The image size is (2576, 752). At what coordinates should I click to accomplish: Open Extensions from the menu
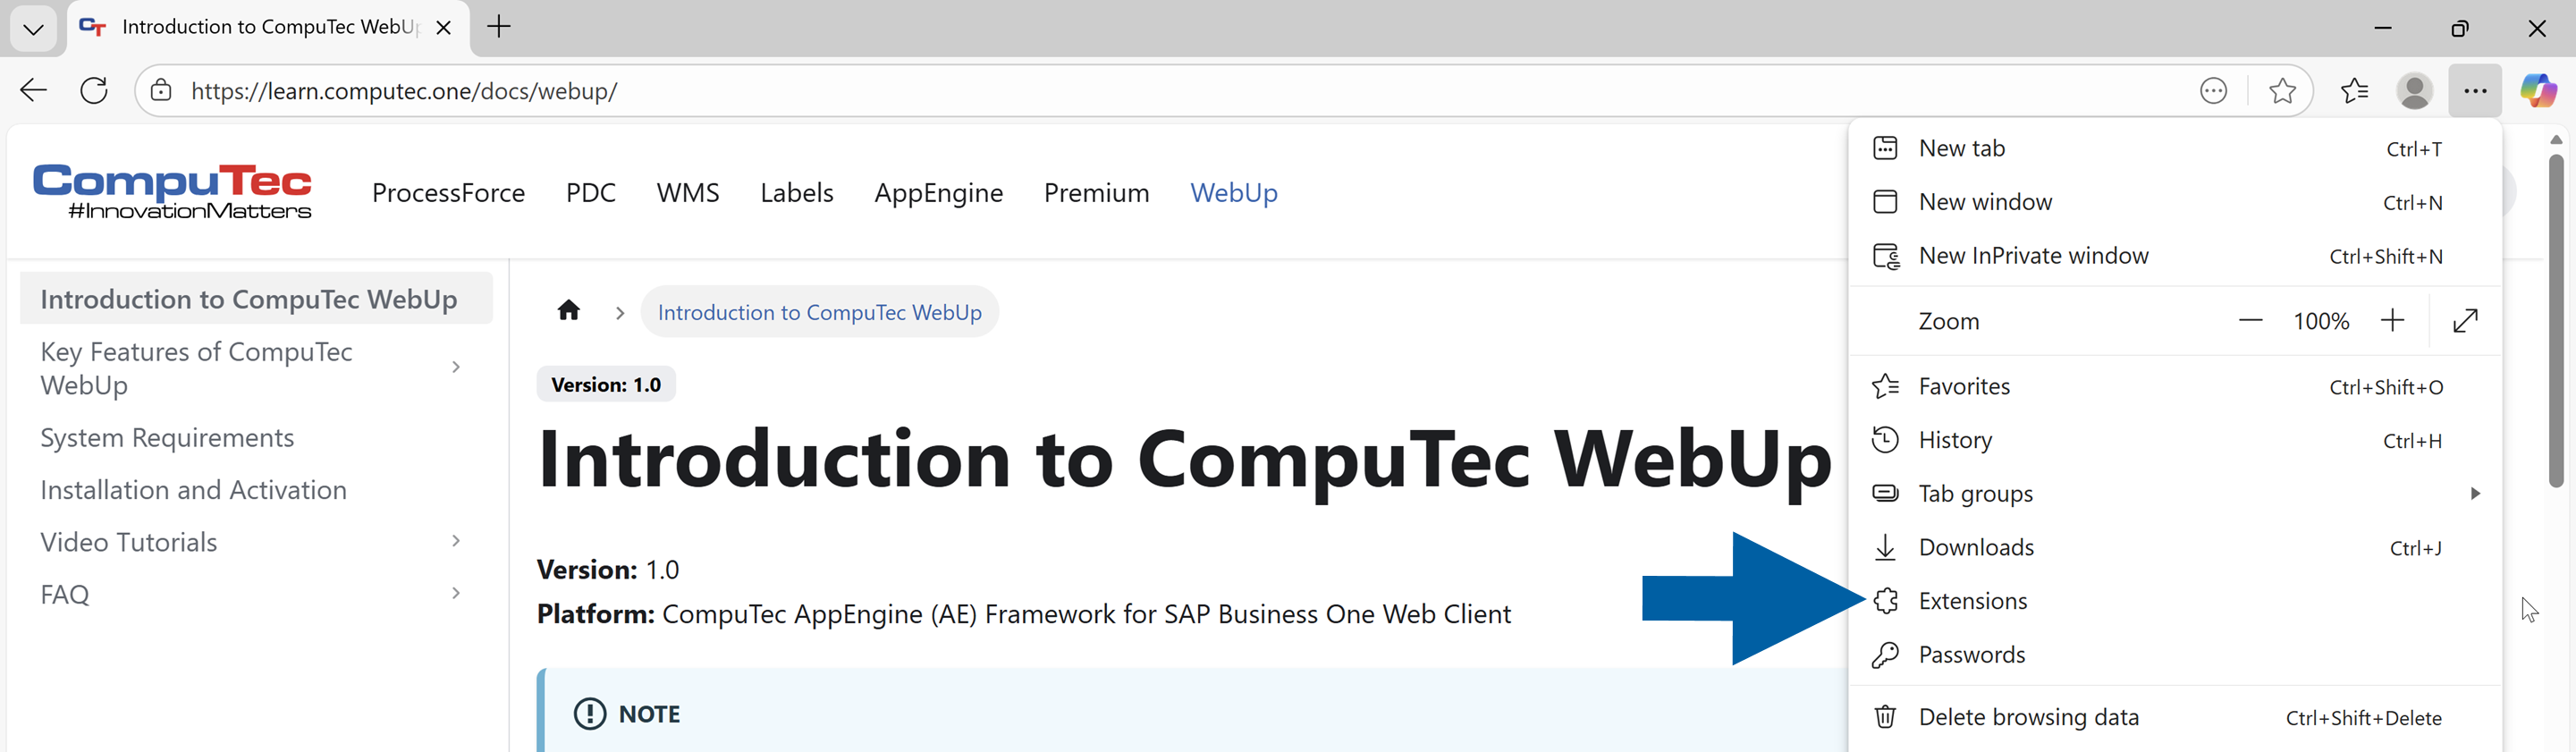tap(2175, 601)
